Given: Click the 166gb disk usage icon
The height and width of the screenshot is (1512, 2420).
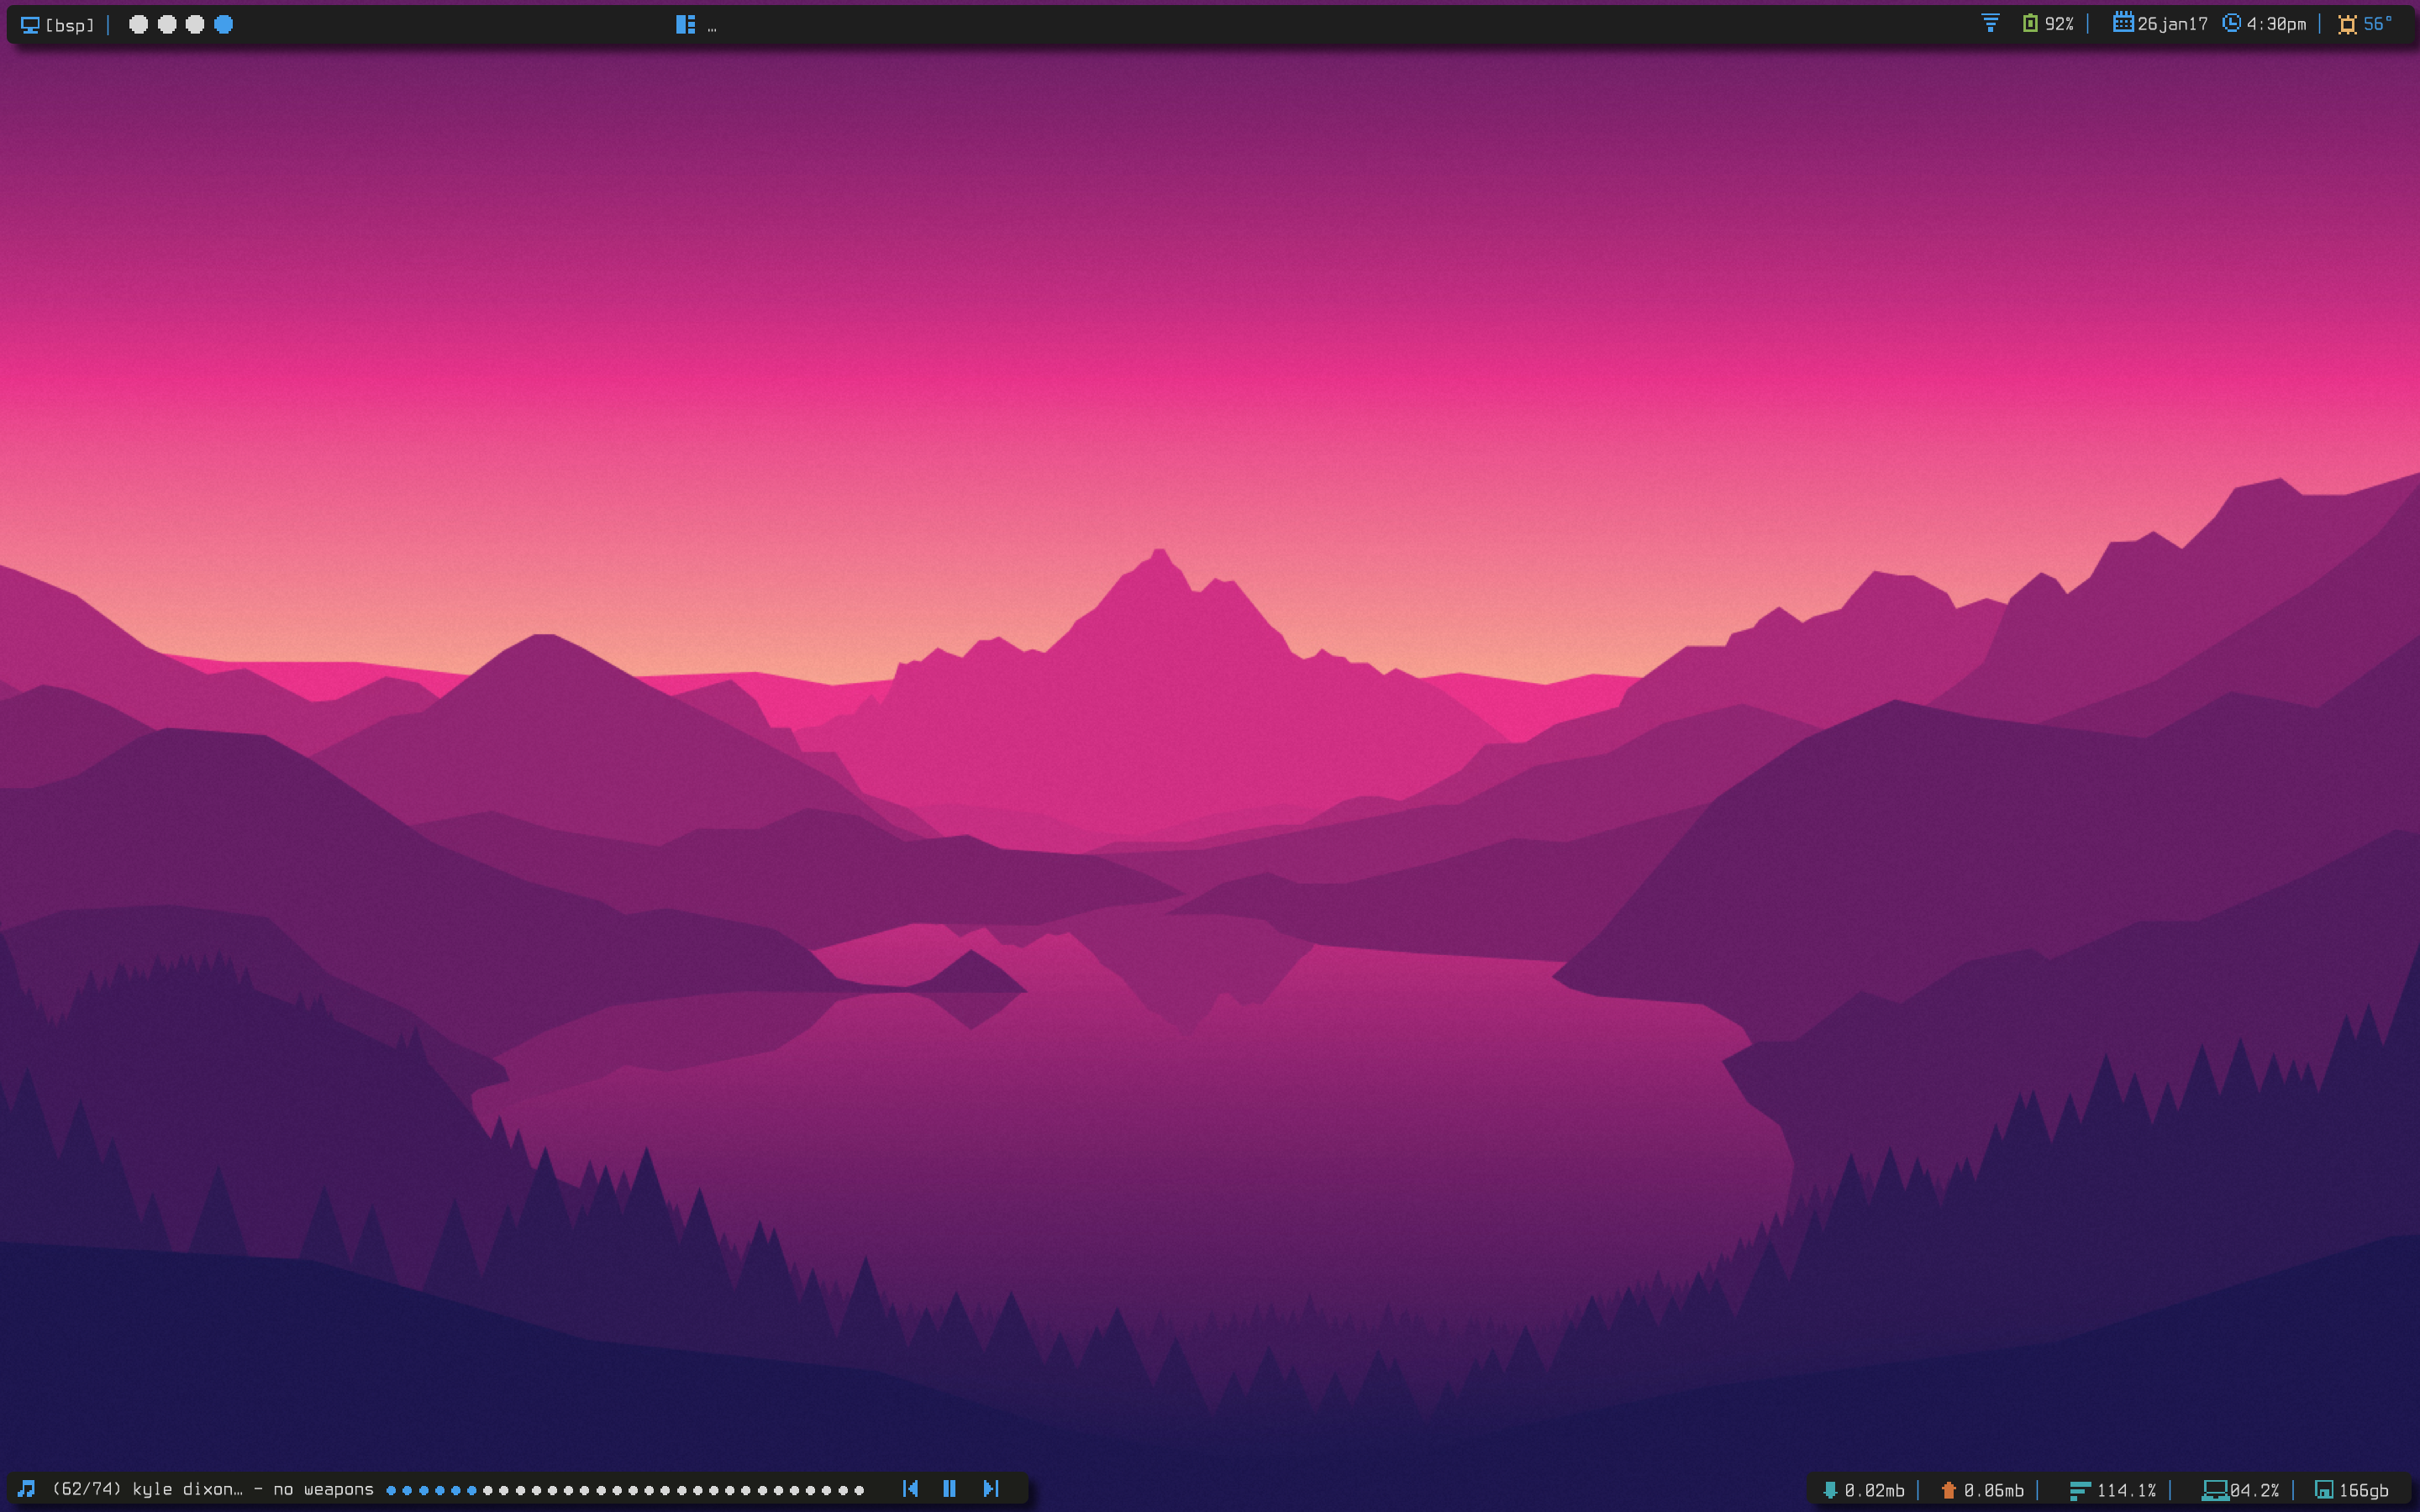Looking at the screenshot, I should [2324, 1490].
